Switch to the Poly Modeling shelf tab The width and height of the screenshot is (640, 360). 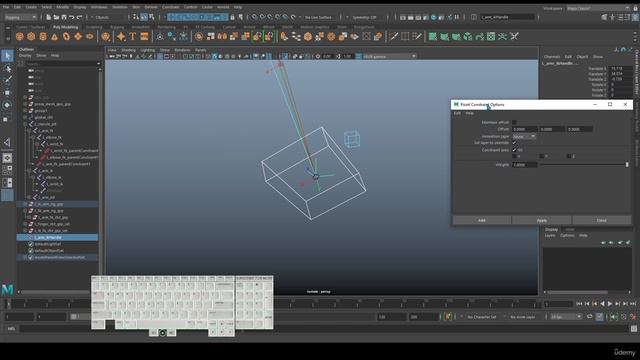(x=65, y=27)
